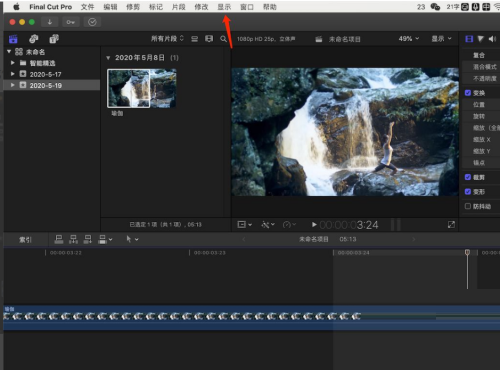
Task: Click the browser search magnifier icon
Action: pos(223,39)
